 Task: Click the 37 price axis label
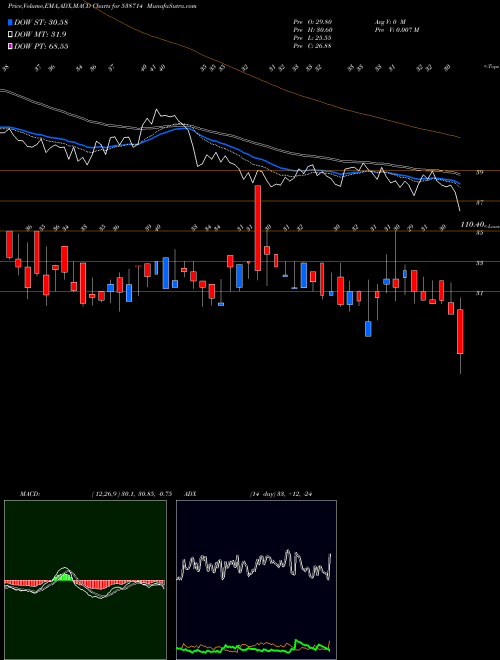point(479,202)
